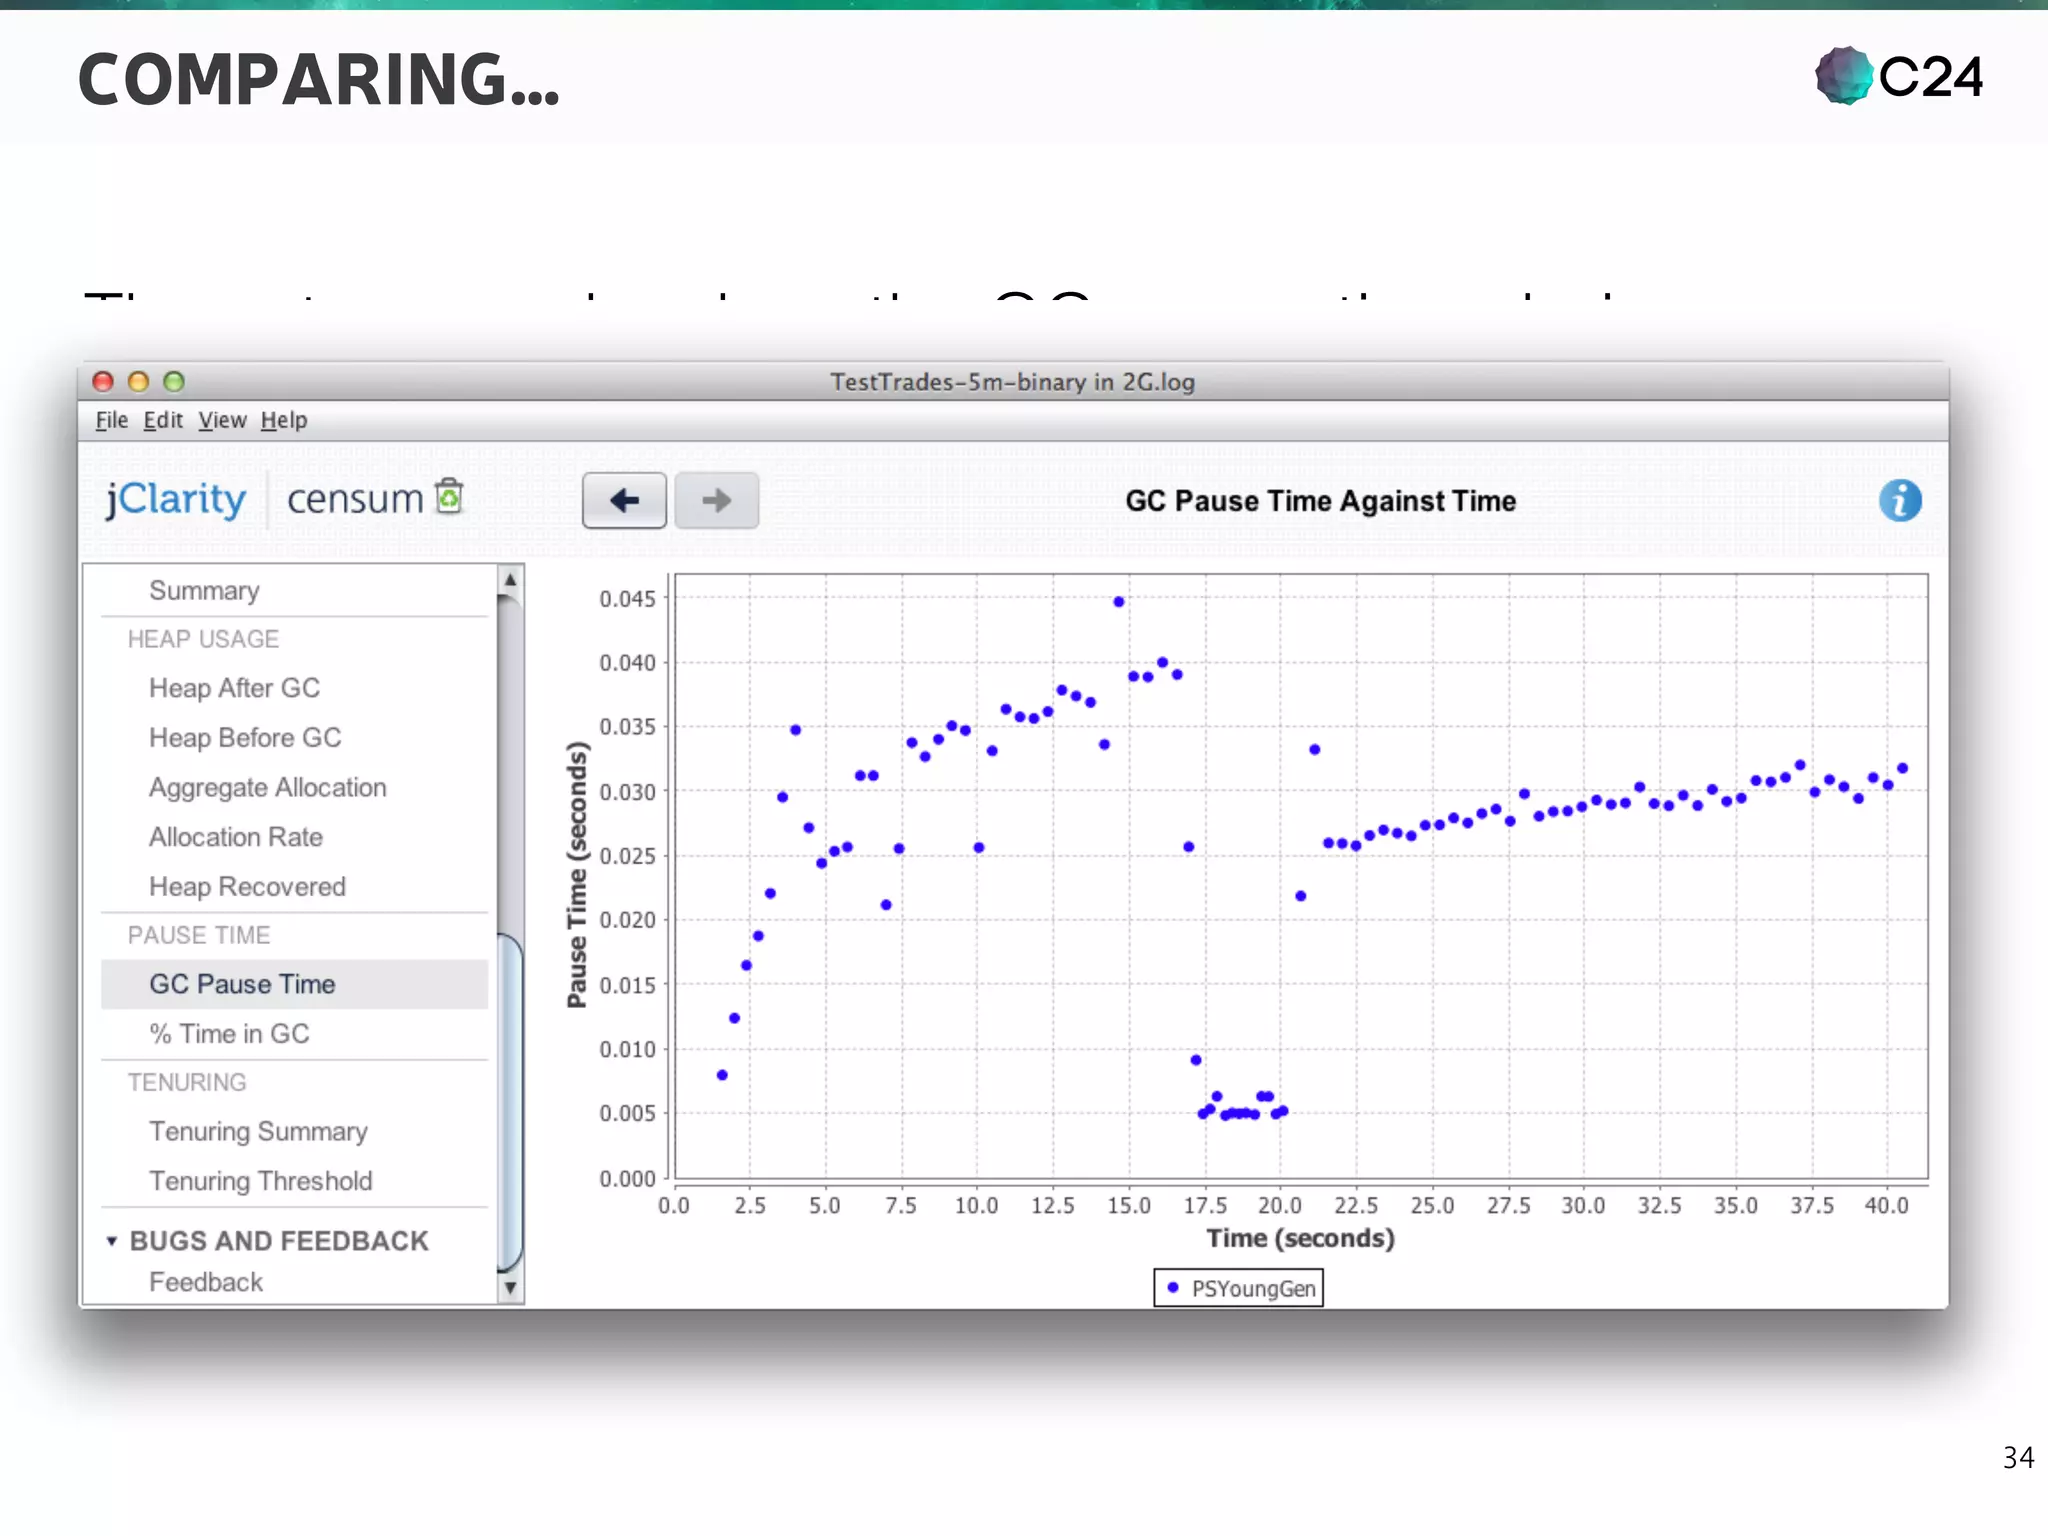This screenshot has width=2048, height=1536.
Task: Open the Help menu
Action: 284,420
